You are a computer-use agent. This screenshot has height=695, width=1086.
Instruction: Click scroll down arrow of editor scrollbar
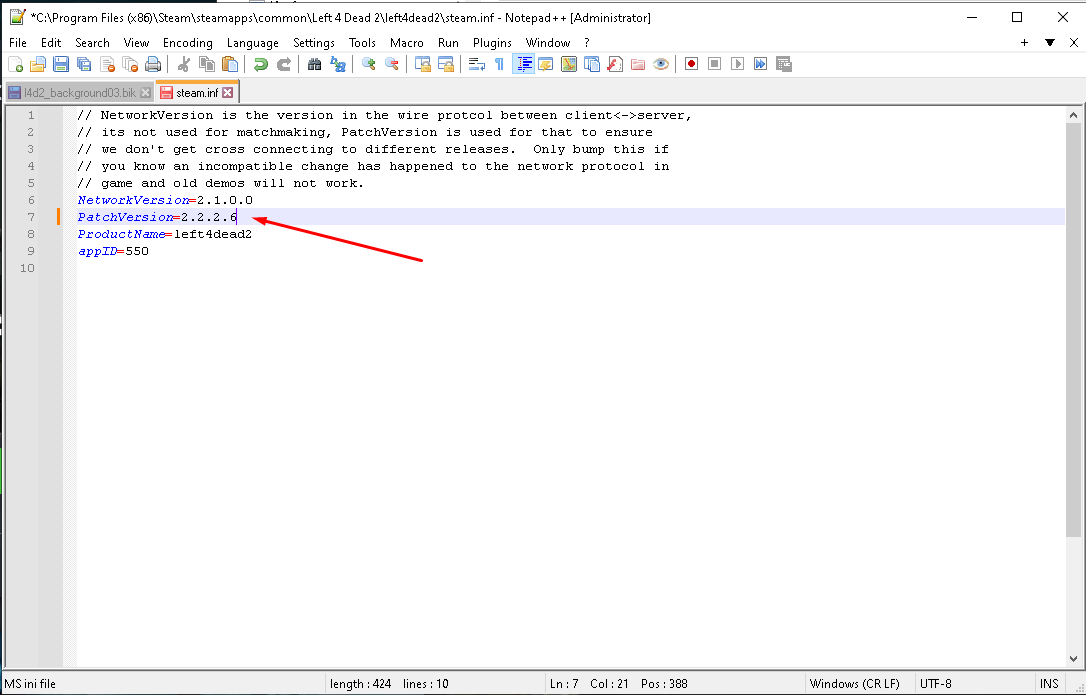pos(1074,659)
